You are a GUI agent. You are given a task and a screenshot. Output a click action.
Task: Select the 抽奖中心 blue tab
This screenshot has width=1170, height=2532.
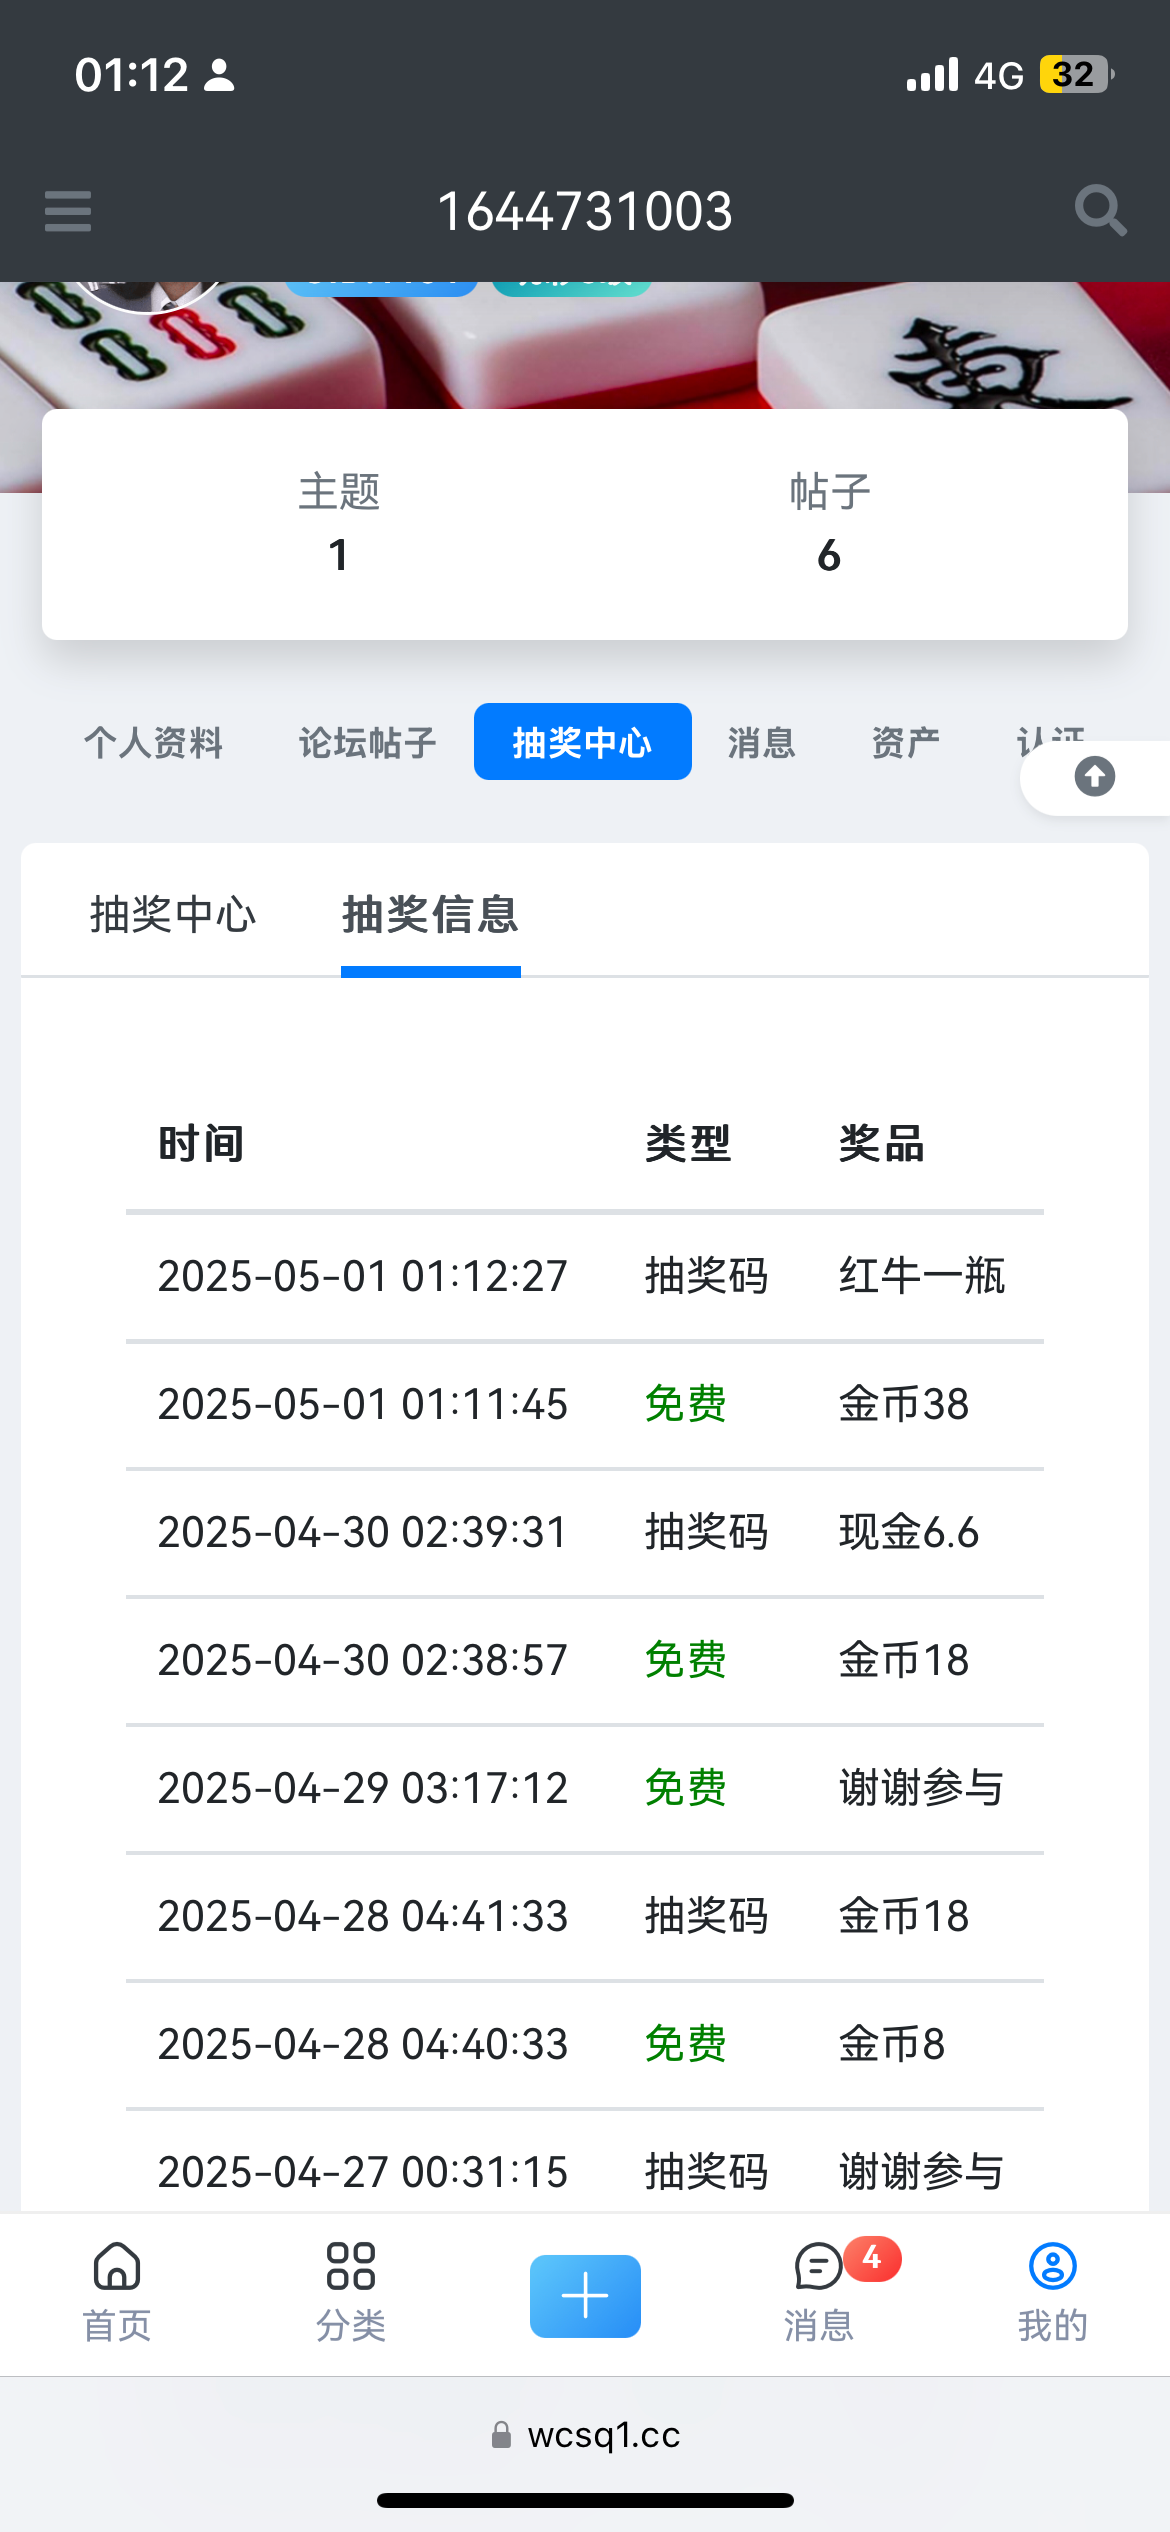click(582, 742)
